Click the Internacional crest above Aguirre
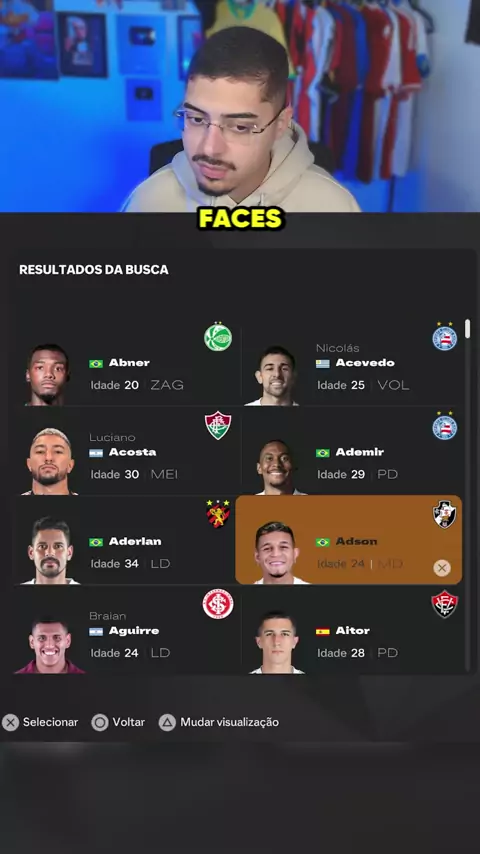This screenshot has width=480, height=854. [x=218, y=604]
